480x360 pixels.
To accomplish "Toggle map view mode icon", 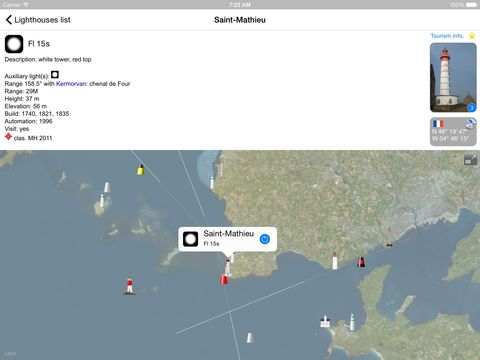I will coord(470,160).
